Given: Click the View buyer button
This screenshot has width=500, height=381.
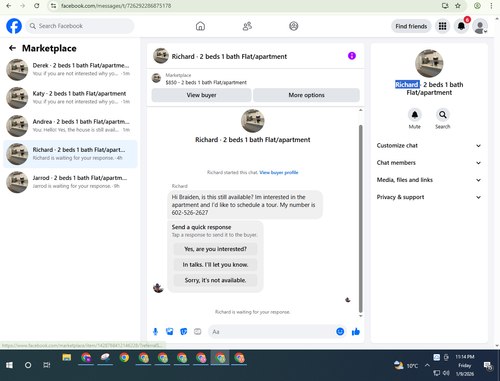Looking at the screenshot, I should [x=201, y=95].
